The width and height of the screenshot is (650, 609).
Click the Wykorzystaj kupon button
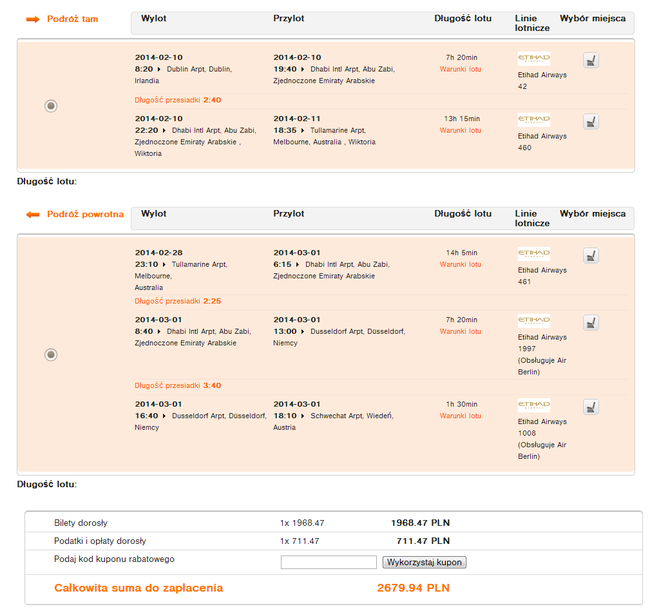(424, 563)
